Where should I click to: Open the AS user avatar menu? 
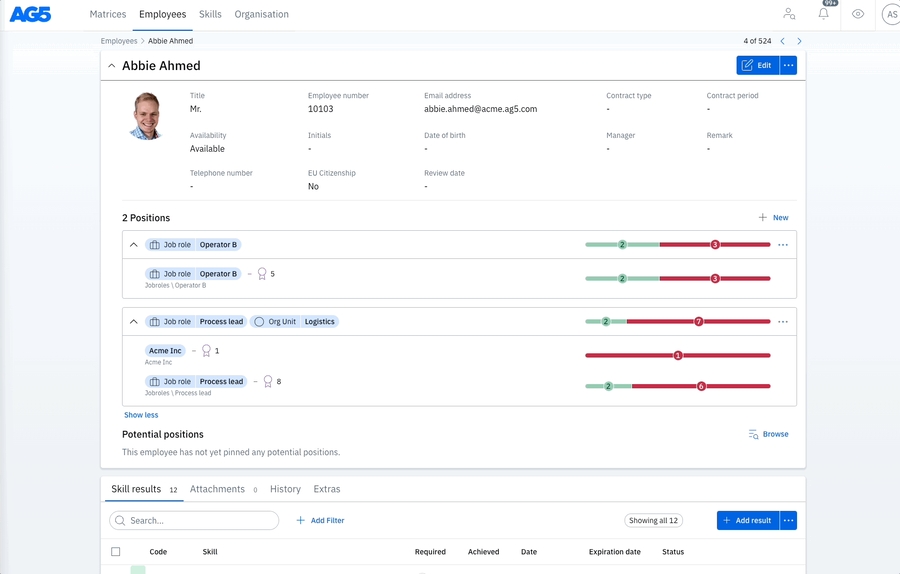889,14
